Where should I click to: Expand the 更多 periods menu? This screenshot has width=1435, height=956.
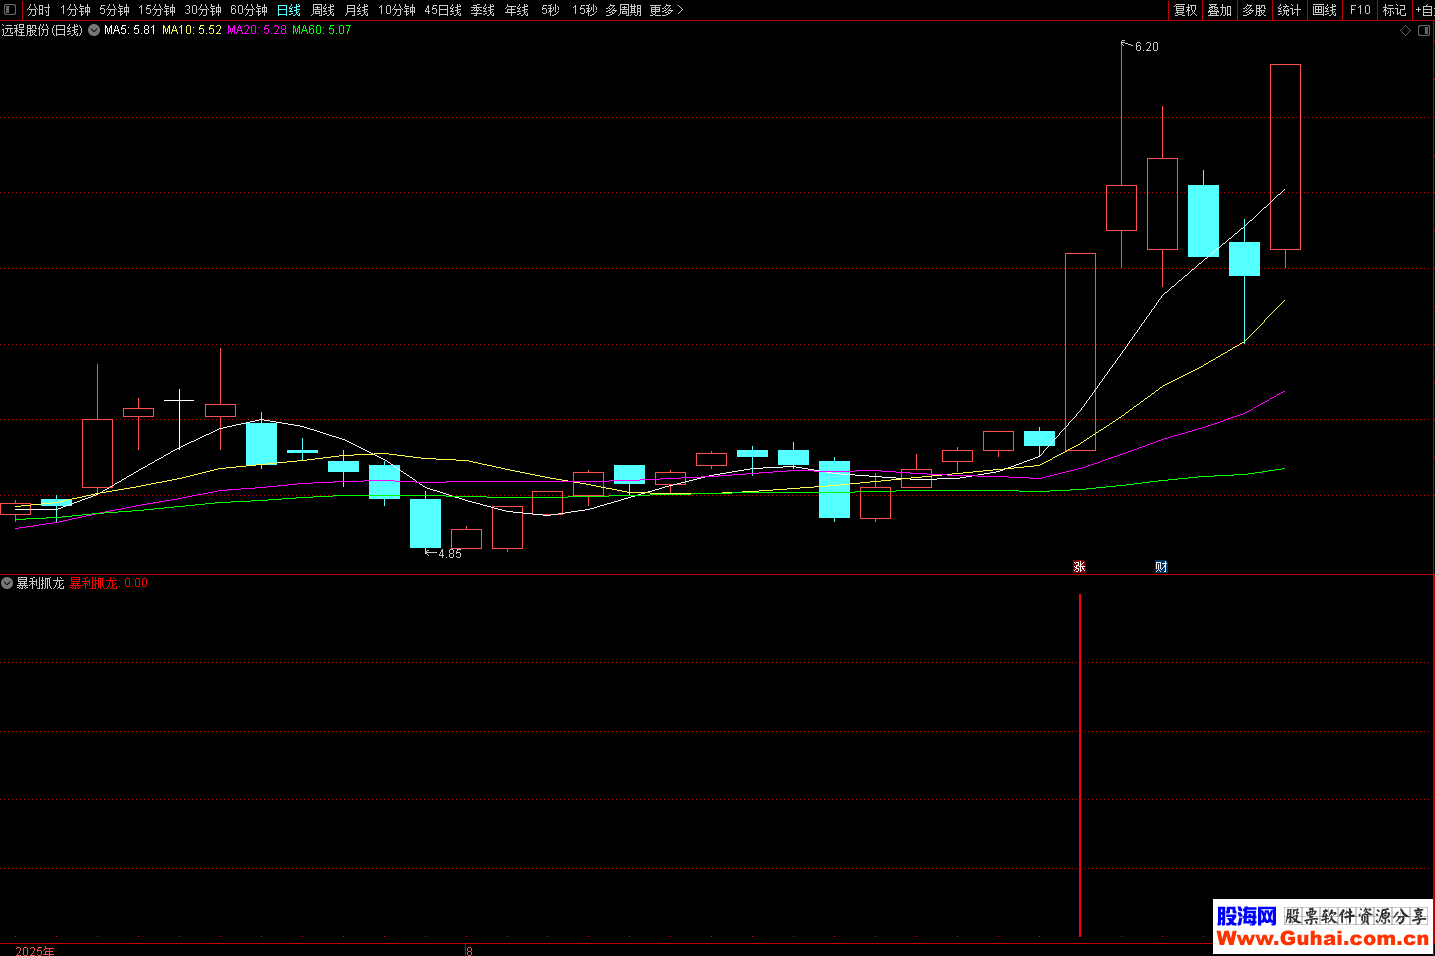pyautogui.click(x=666, y=10)
